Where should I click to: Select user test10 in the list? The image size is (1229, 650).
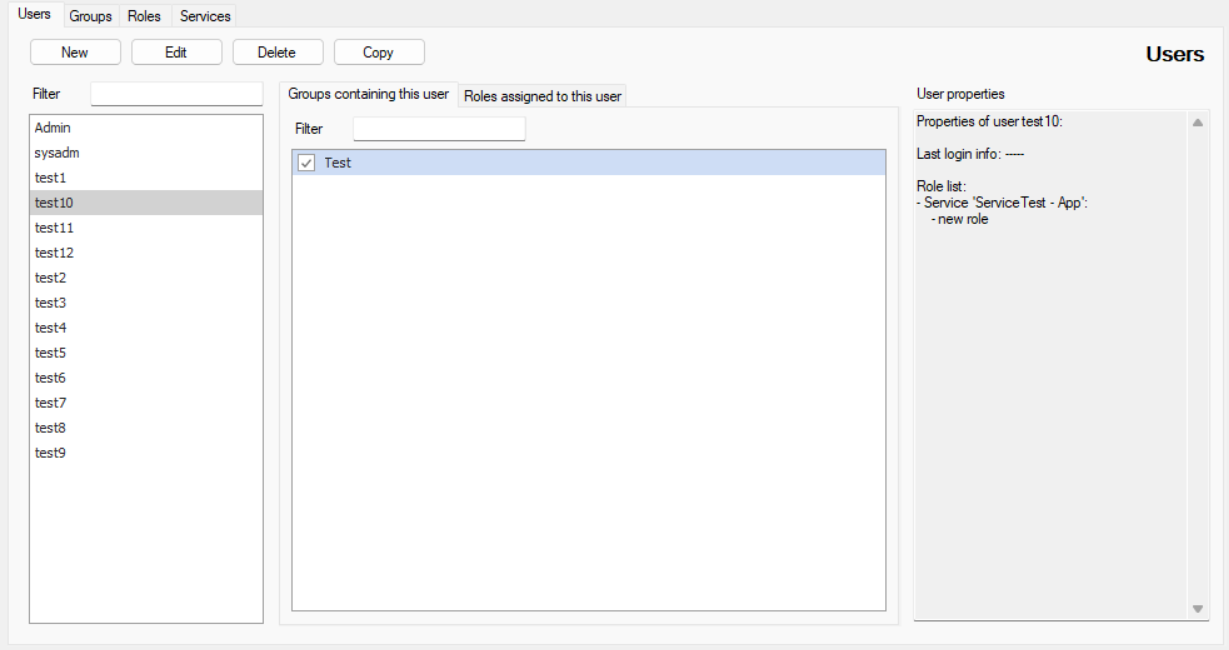tap(146, 203)
